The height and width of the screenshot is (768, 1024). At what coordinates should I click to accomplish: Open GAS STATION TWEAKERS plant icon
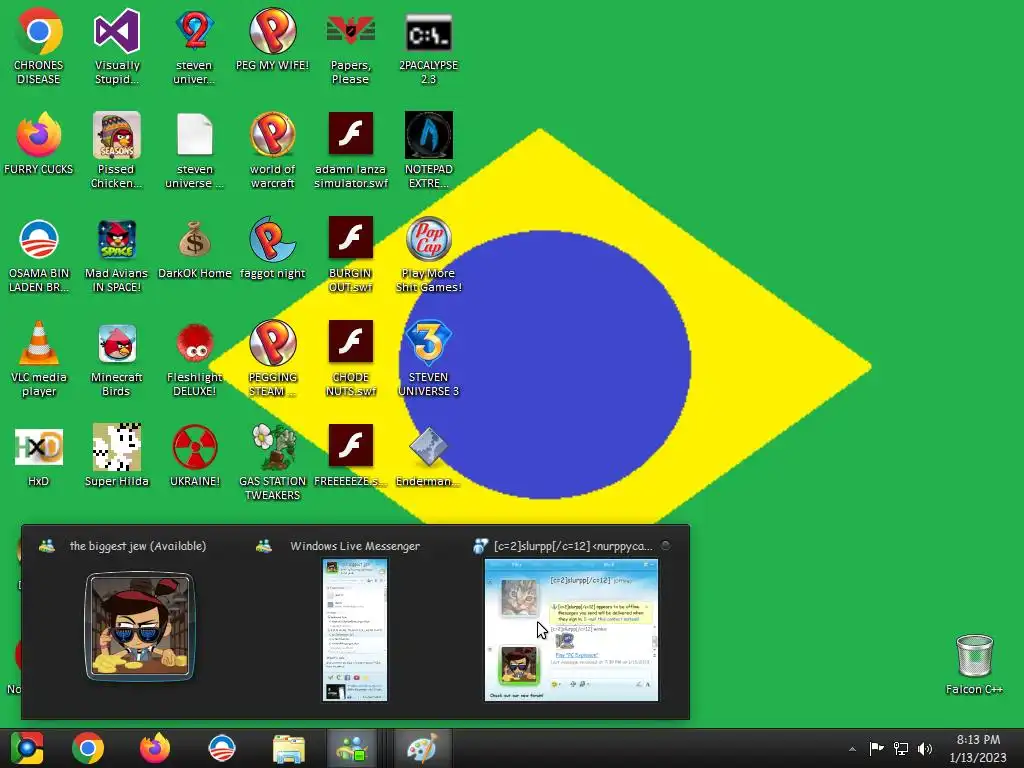pyautogui.click(x=272, y=462)
